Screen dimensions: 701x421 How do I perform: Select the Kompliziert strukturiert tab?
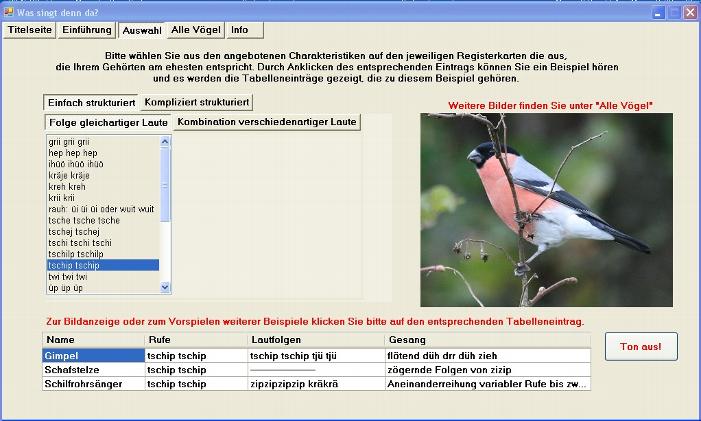[196, 102]
